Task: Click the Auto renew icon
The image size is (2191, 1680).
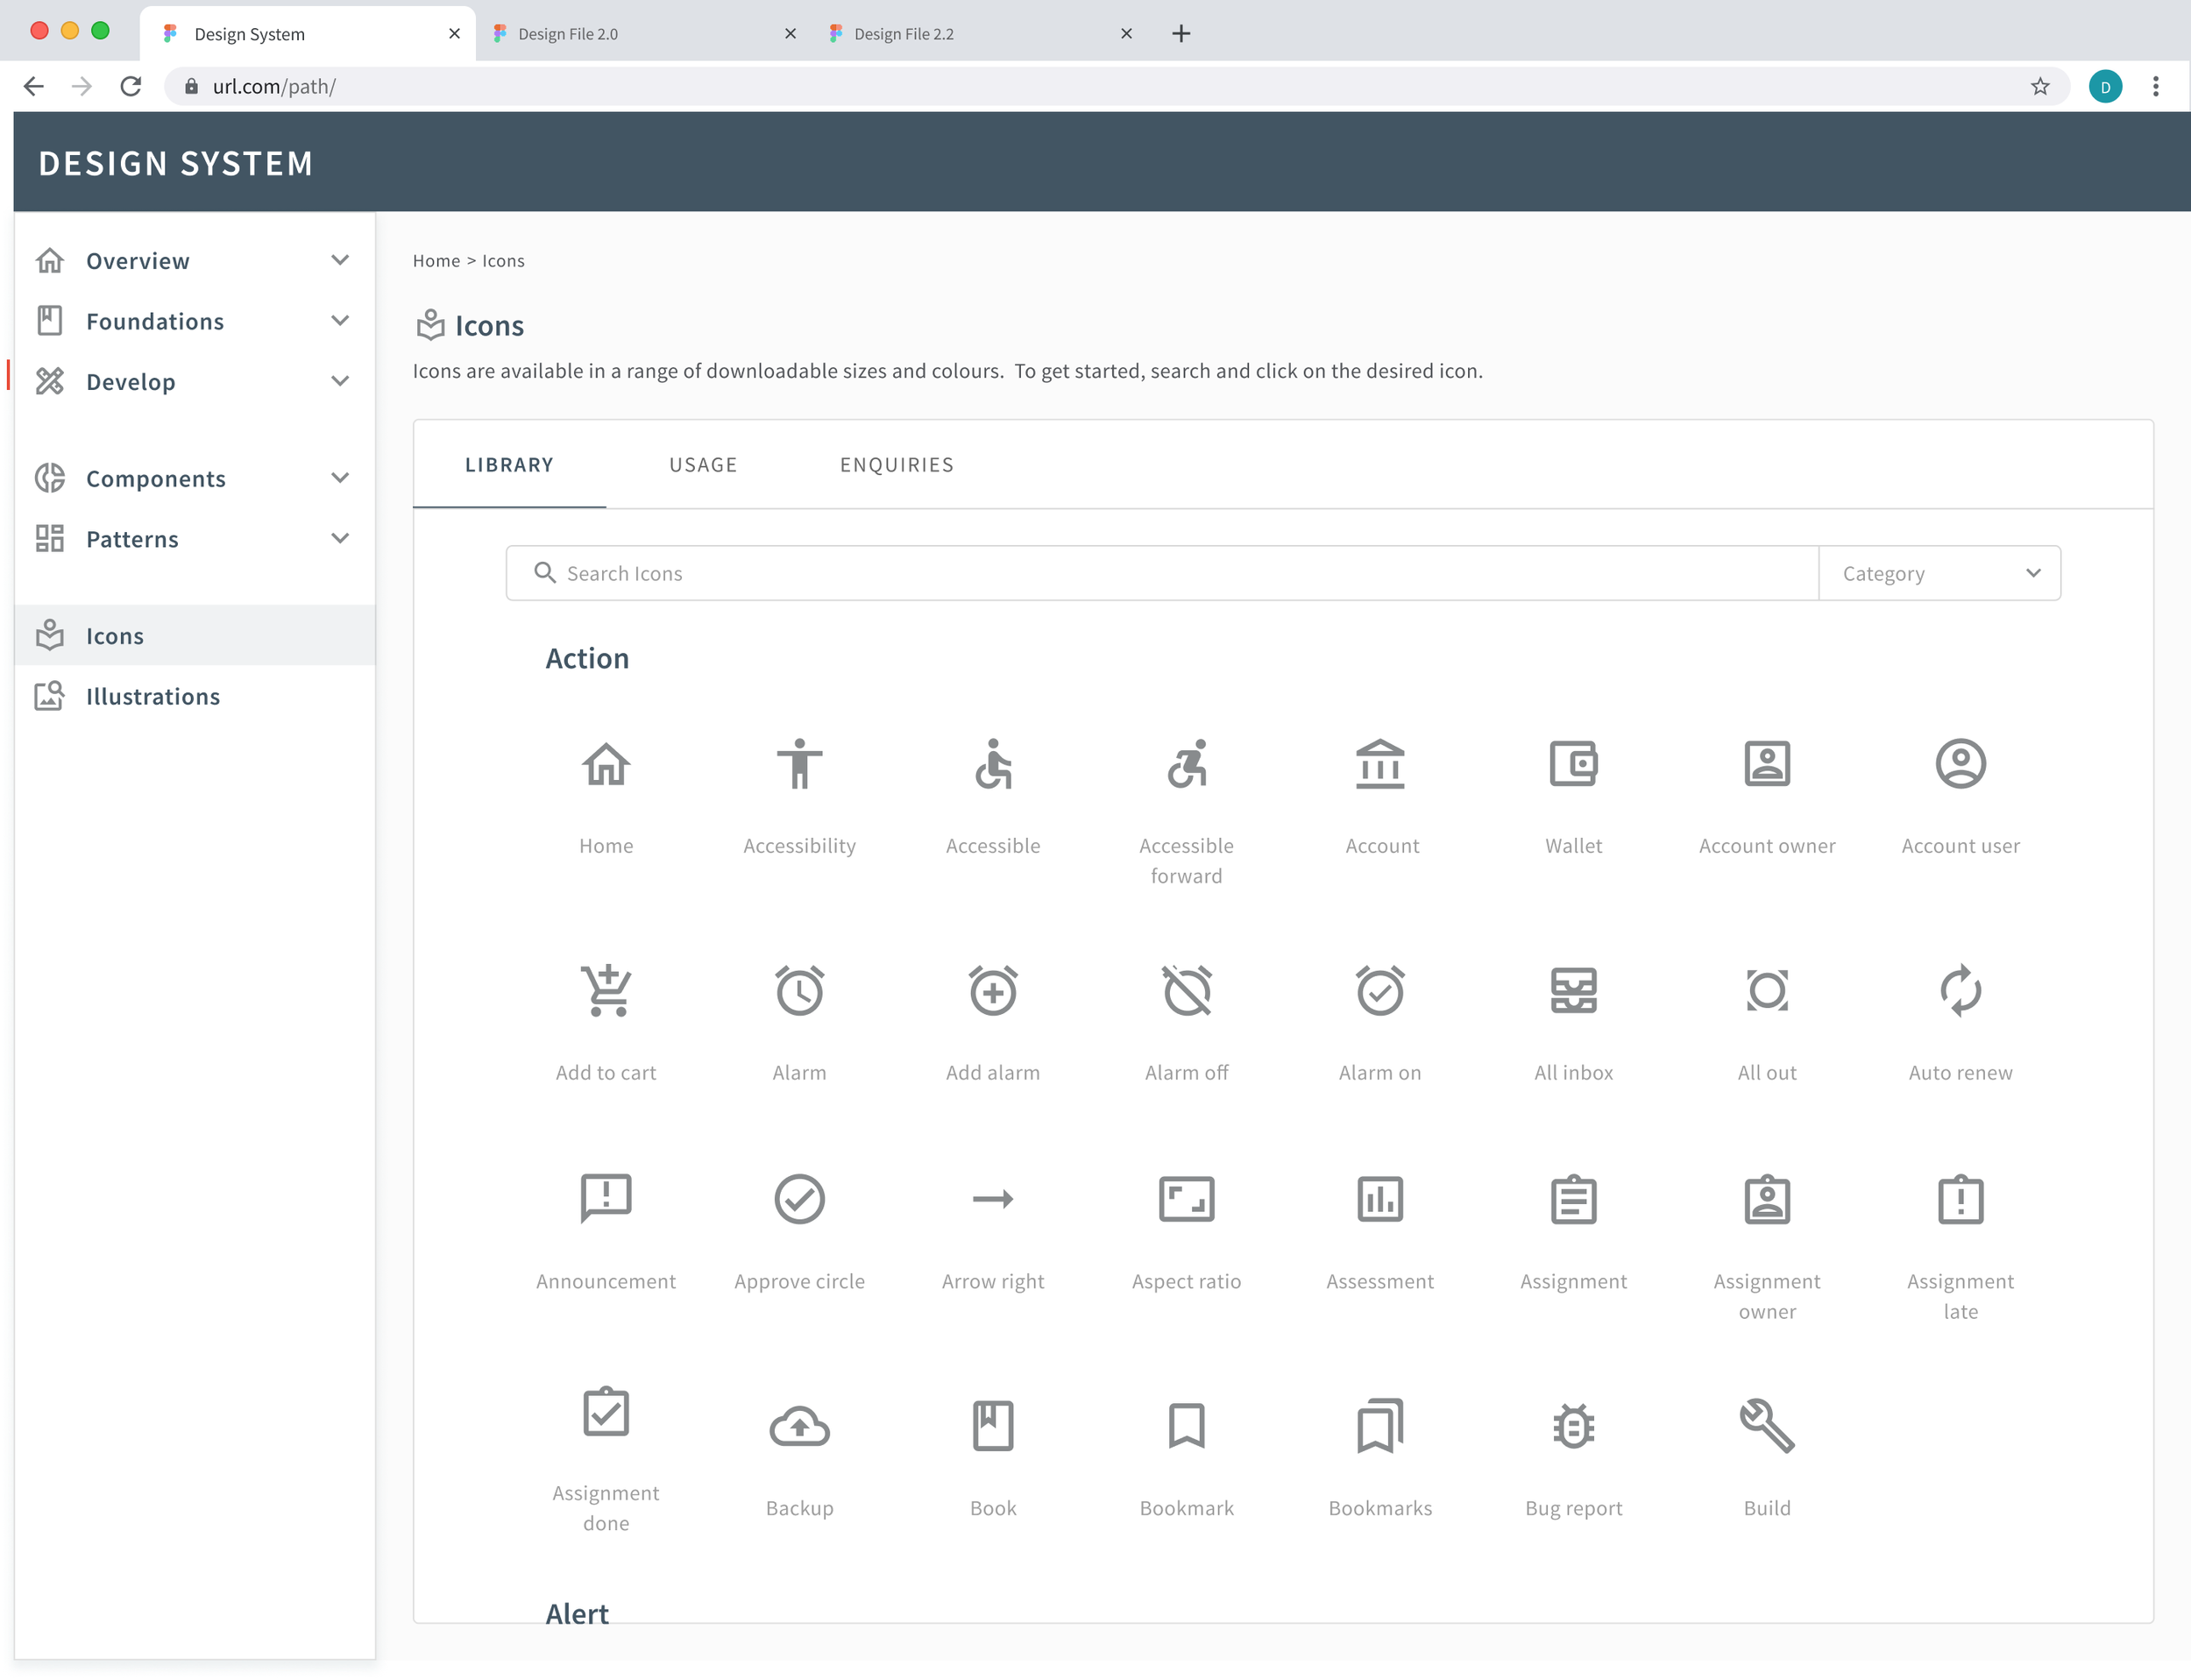Action: click(x=1960, y=992)
